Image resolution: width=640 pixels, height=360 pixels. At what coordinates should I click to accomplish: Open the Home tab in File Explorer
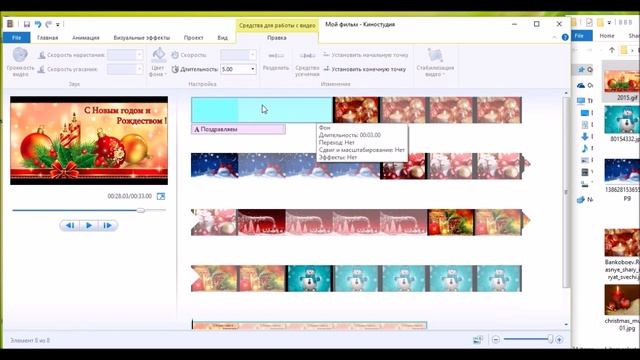tap(607, 36)
